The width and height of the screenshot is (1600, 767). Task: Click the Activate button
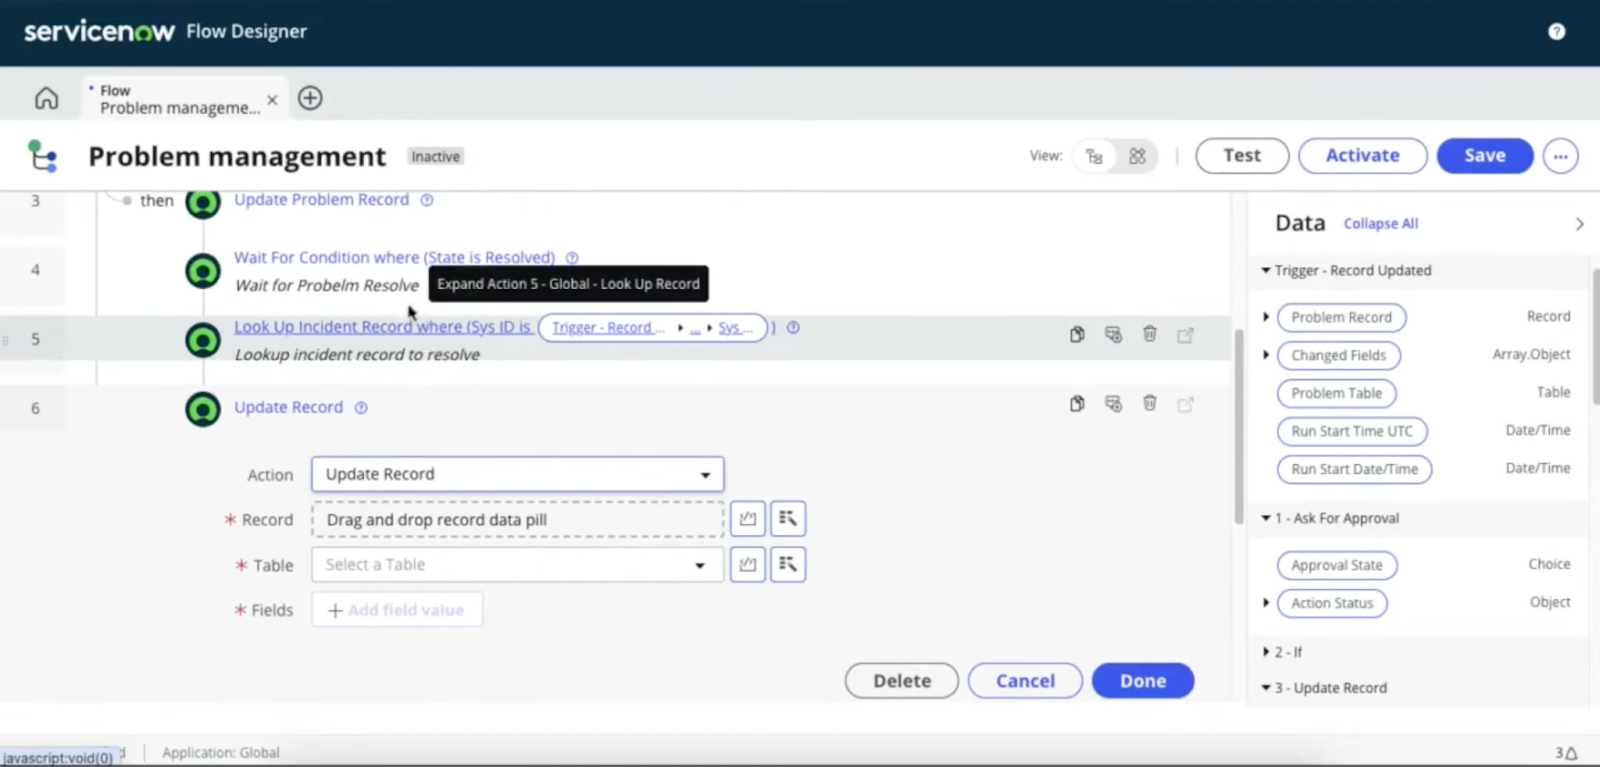1362,155
